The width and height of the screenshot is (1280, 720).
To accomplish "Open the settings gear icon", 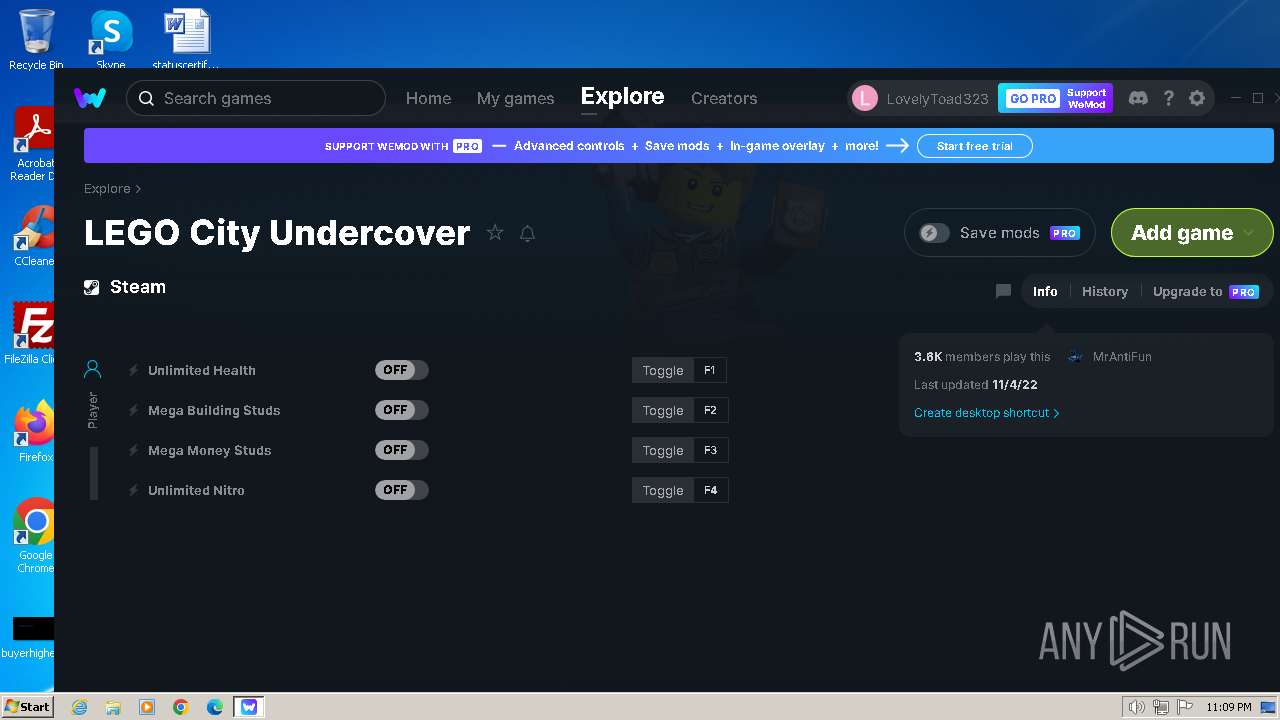I will 1197,98.
